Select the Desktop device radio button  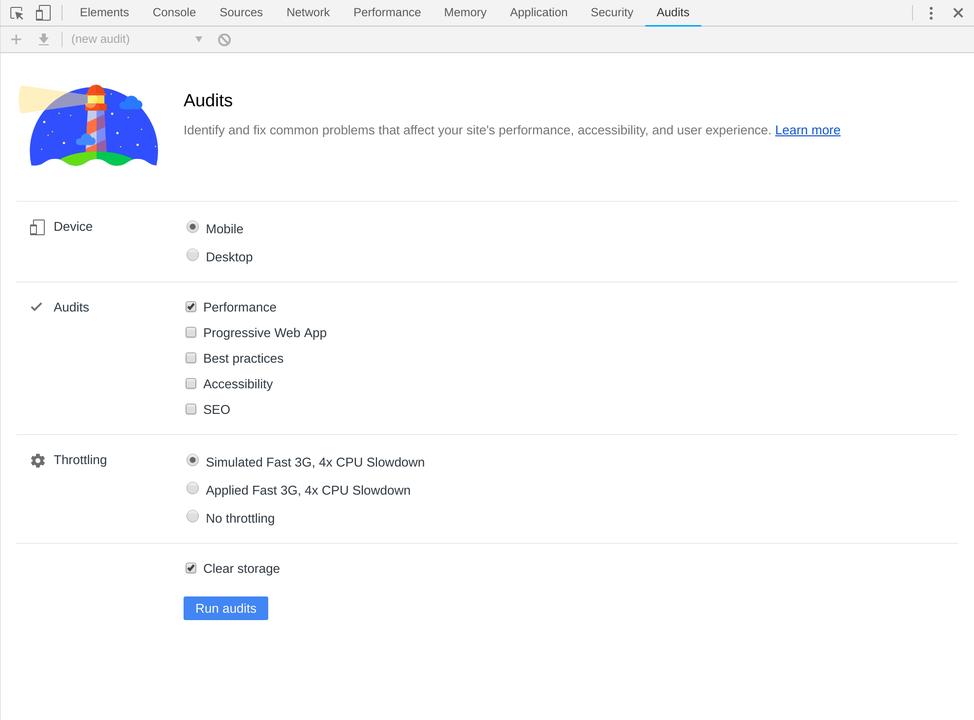click(x=193, y=255)
